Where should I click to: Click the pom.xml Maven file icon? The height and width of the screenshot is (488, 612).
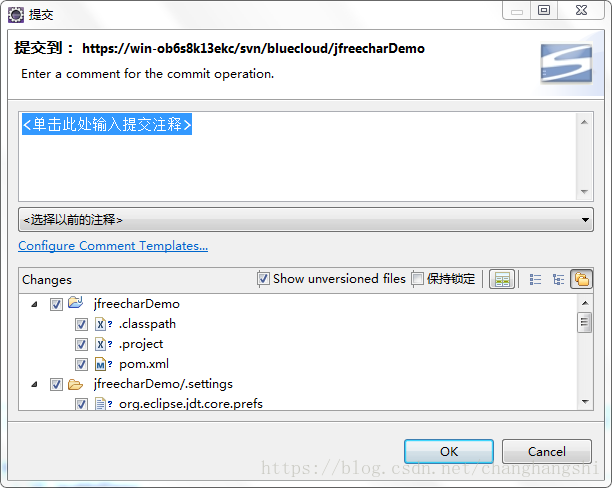click(101, 364)
